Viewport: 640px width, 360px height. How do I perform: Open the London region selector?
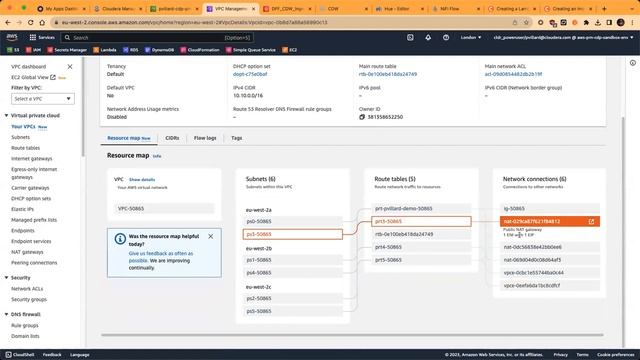(471, 38)
